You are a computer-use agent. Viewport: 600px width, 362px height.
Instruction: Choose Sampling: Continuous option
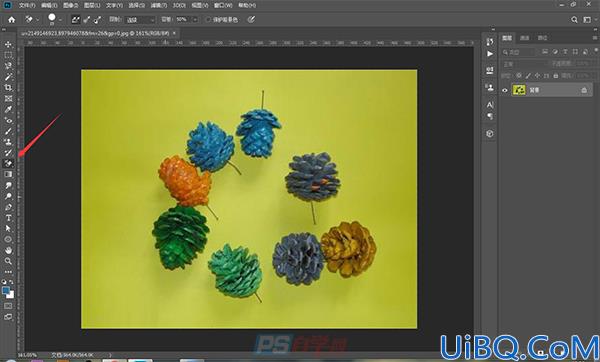(x=76, y=20)
